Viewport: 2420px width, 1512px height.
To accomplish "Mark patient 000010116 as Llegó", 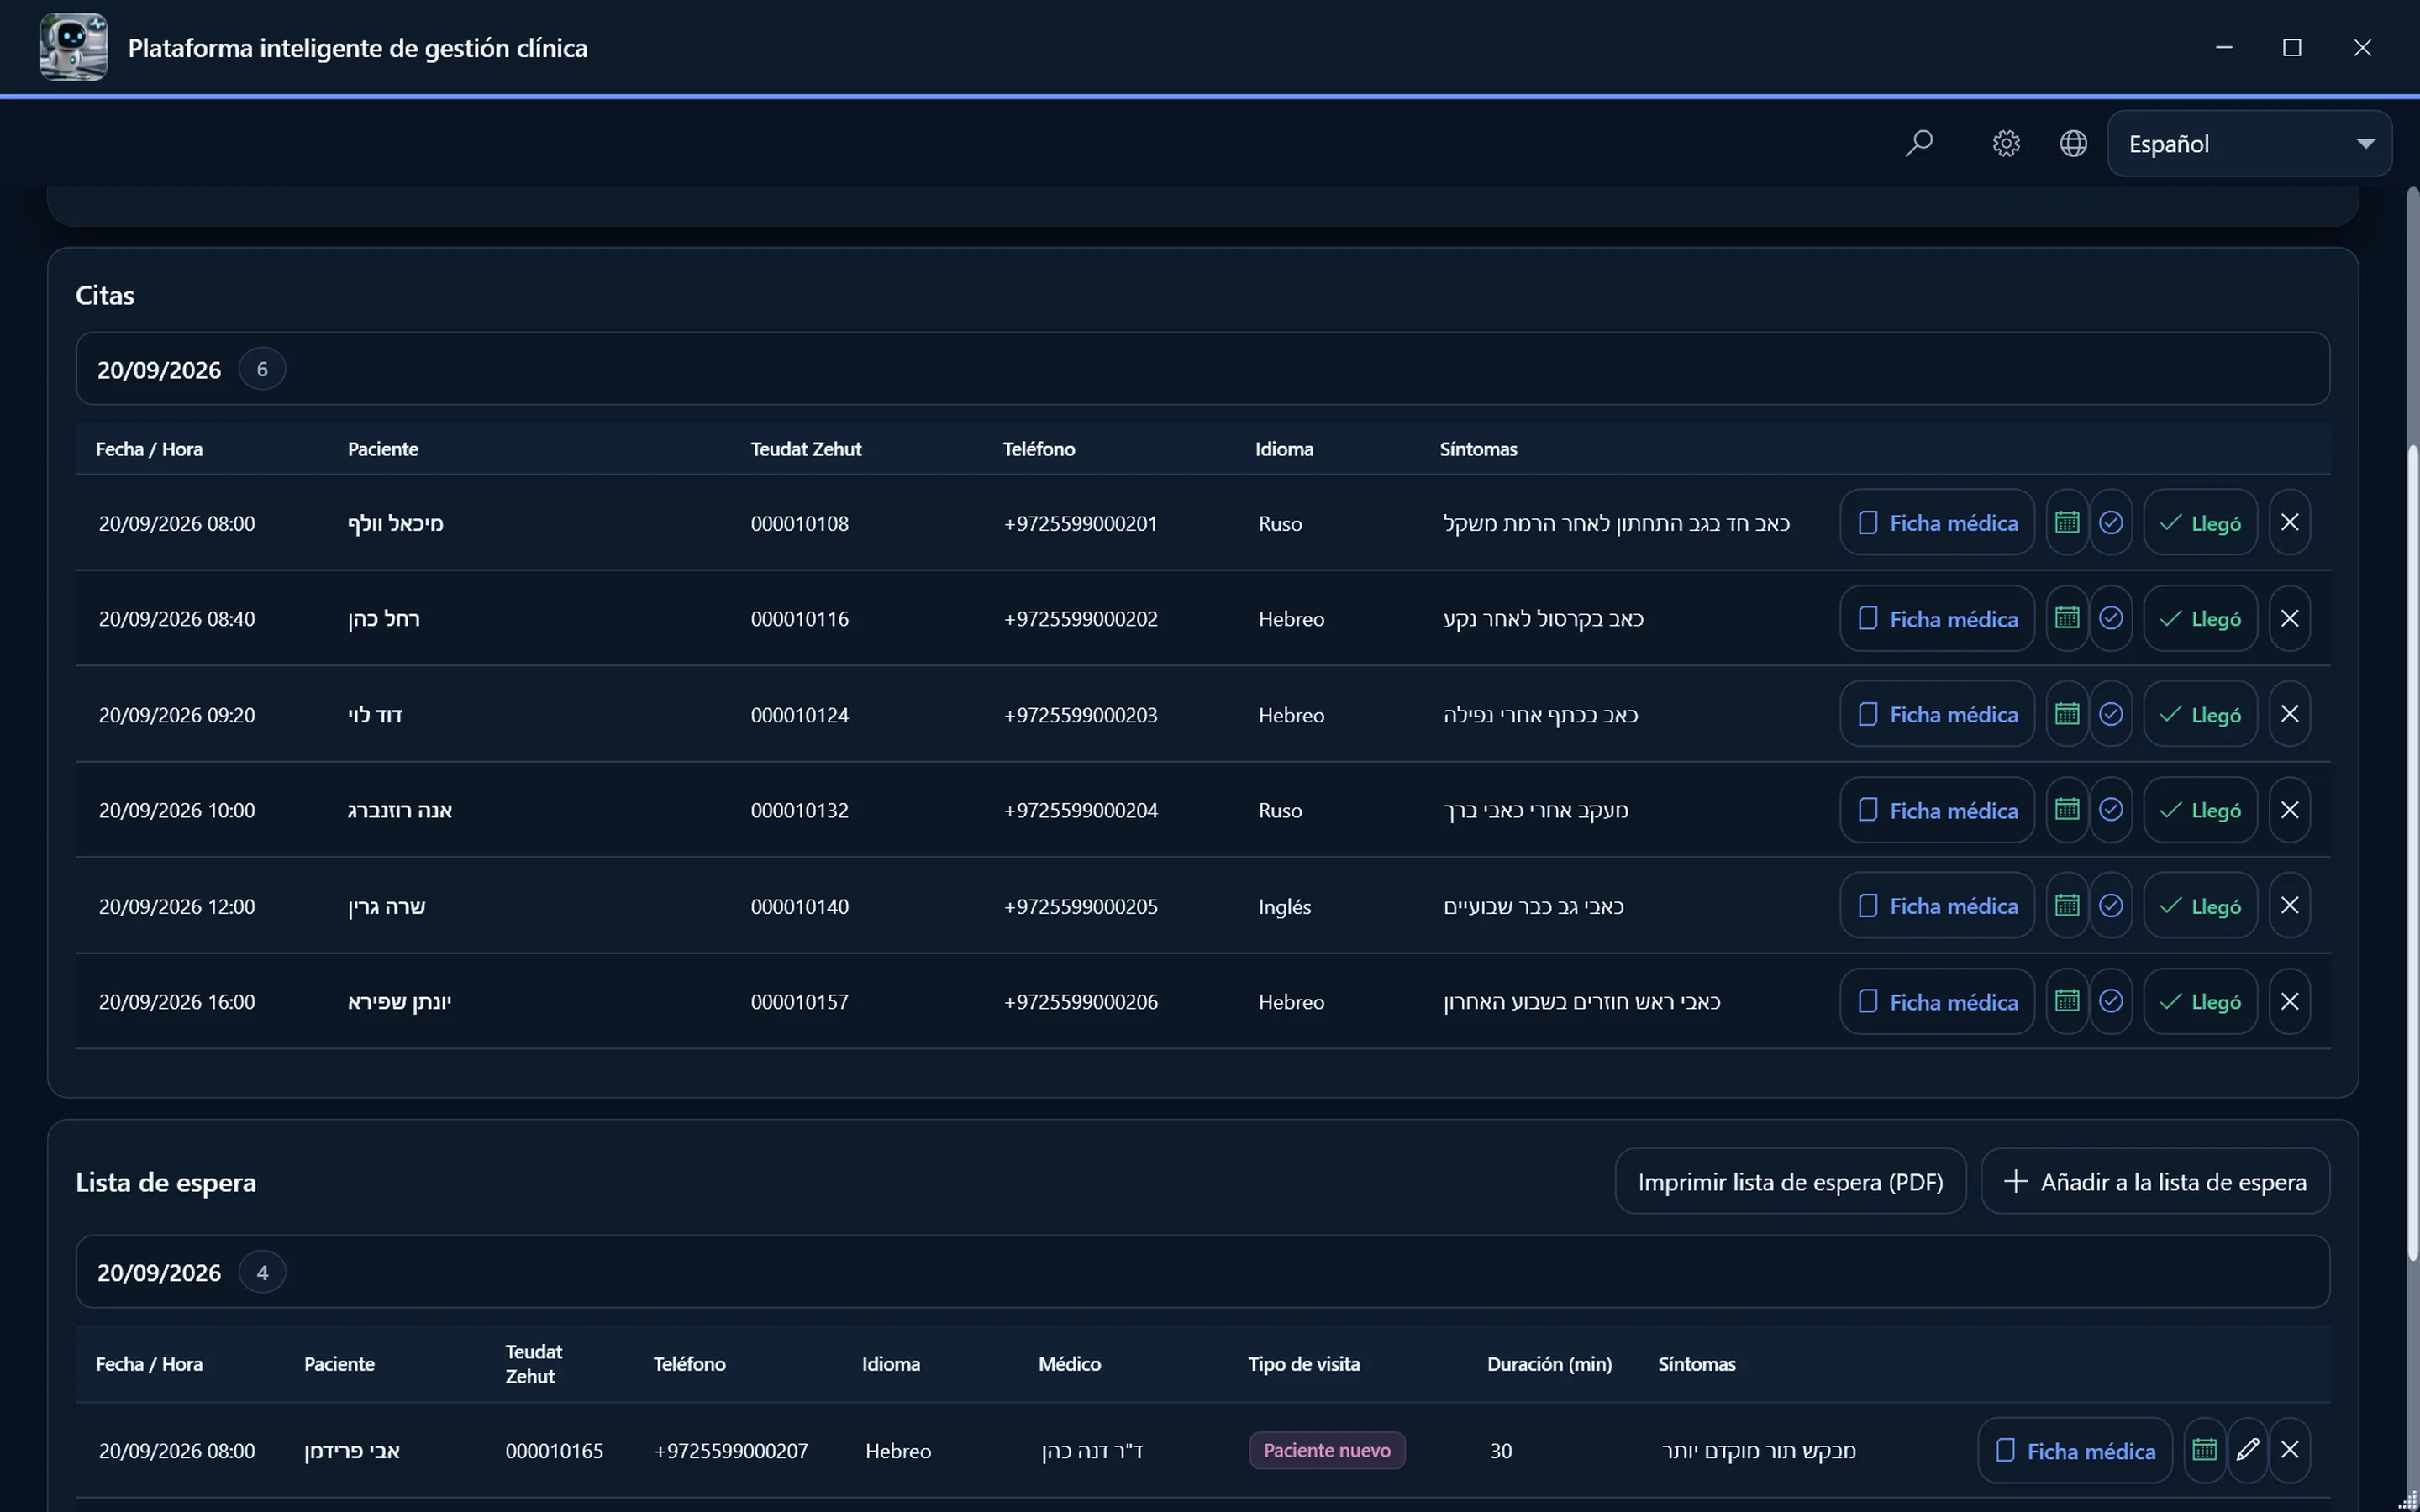I will pyautogui.click(x=2200, y=618).
